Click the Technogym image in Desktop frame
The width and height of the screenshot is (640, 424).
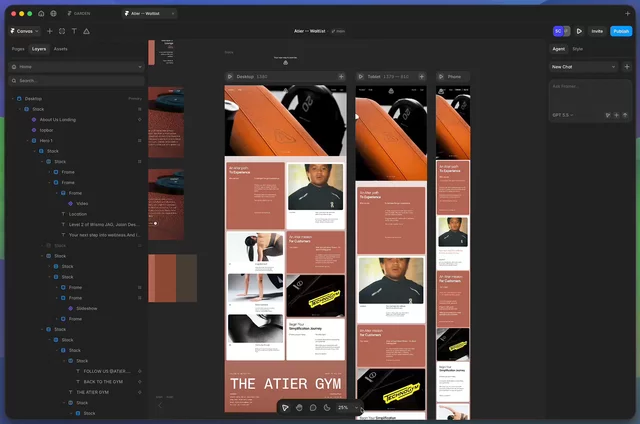click(x=316, y=296)
